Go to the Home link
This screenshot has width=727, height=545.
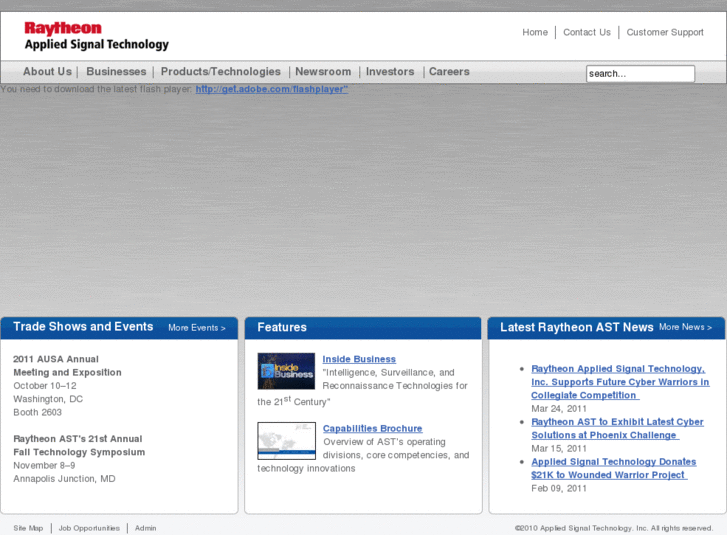click(535, 32)
